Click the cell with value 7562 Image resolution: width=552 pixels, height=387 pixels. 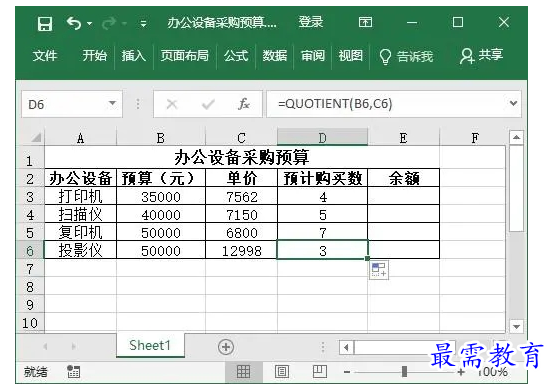tap(242, 196)
